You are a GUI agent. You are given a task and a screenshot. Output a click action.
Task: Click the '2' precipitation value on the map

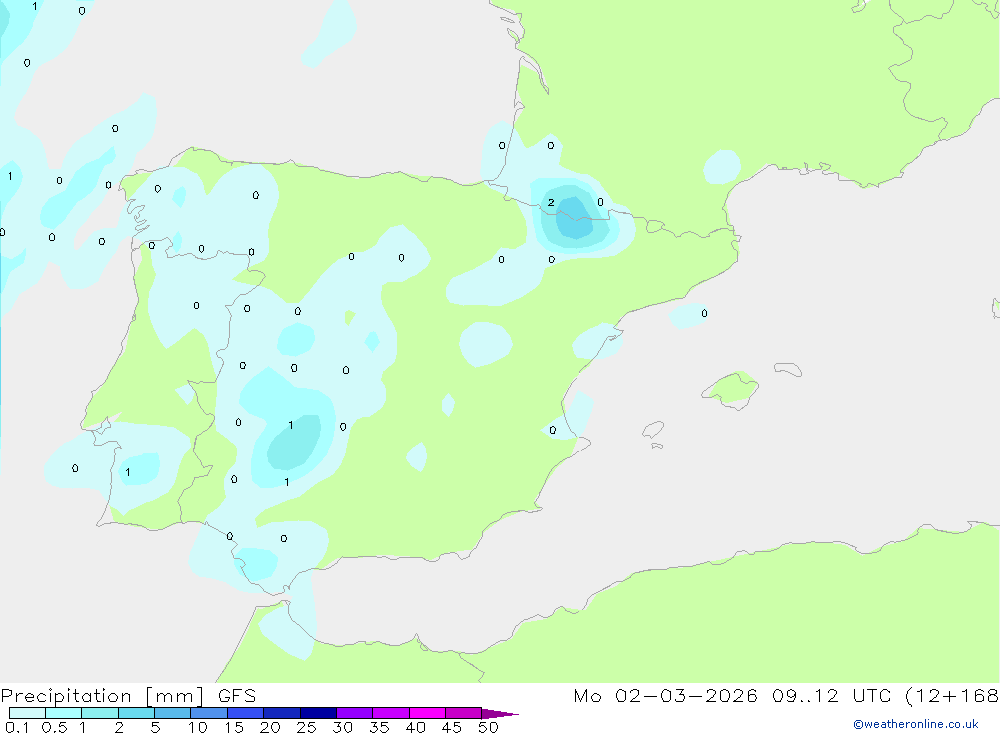click(551, 203)
